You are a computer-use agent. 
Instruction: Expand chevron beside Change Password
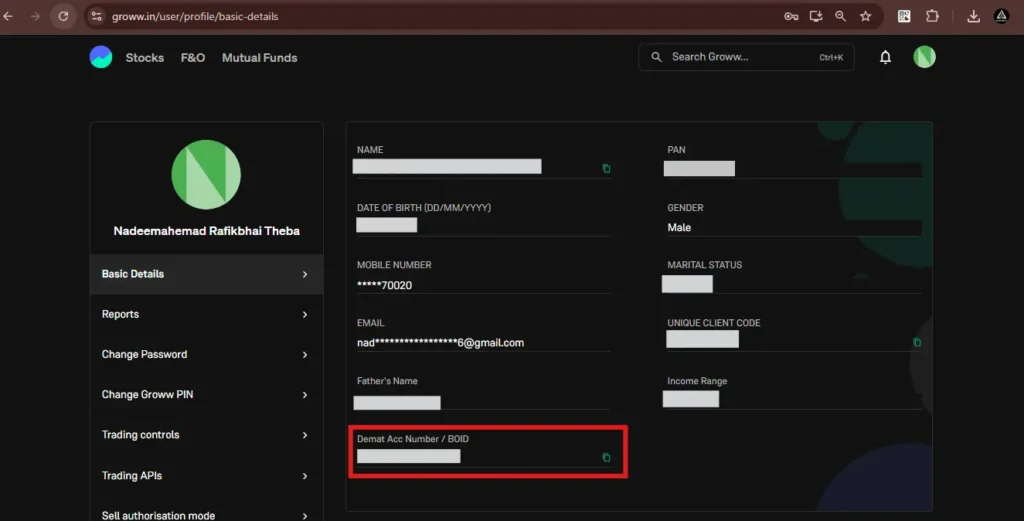(x=305, y=355)
